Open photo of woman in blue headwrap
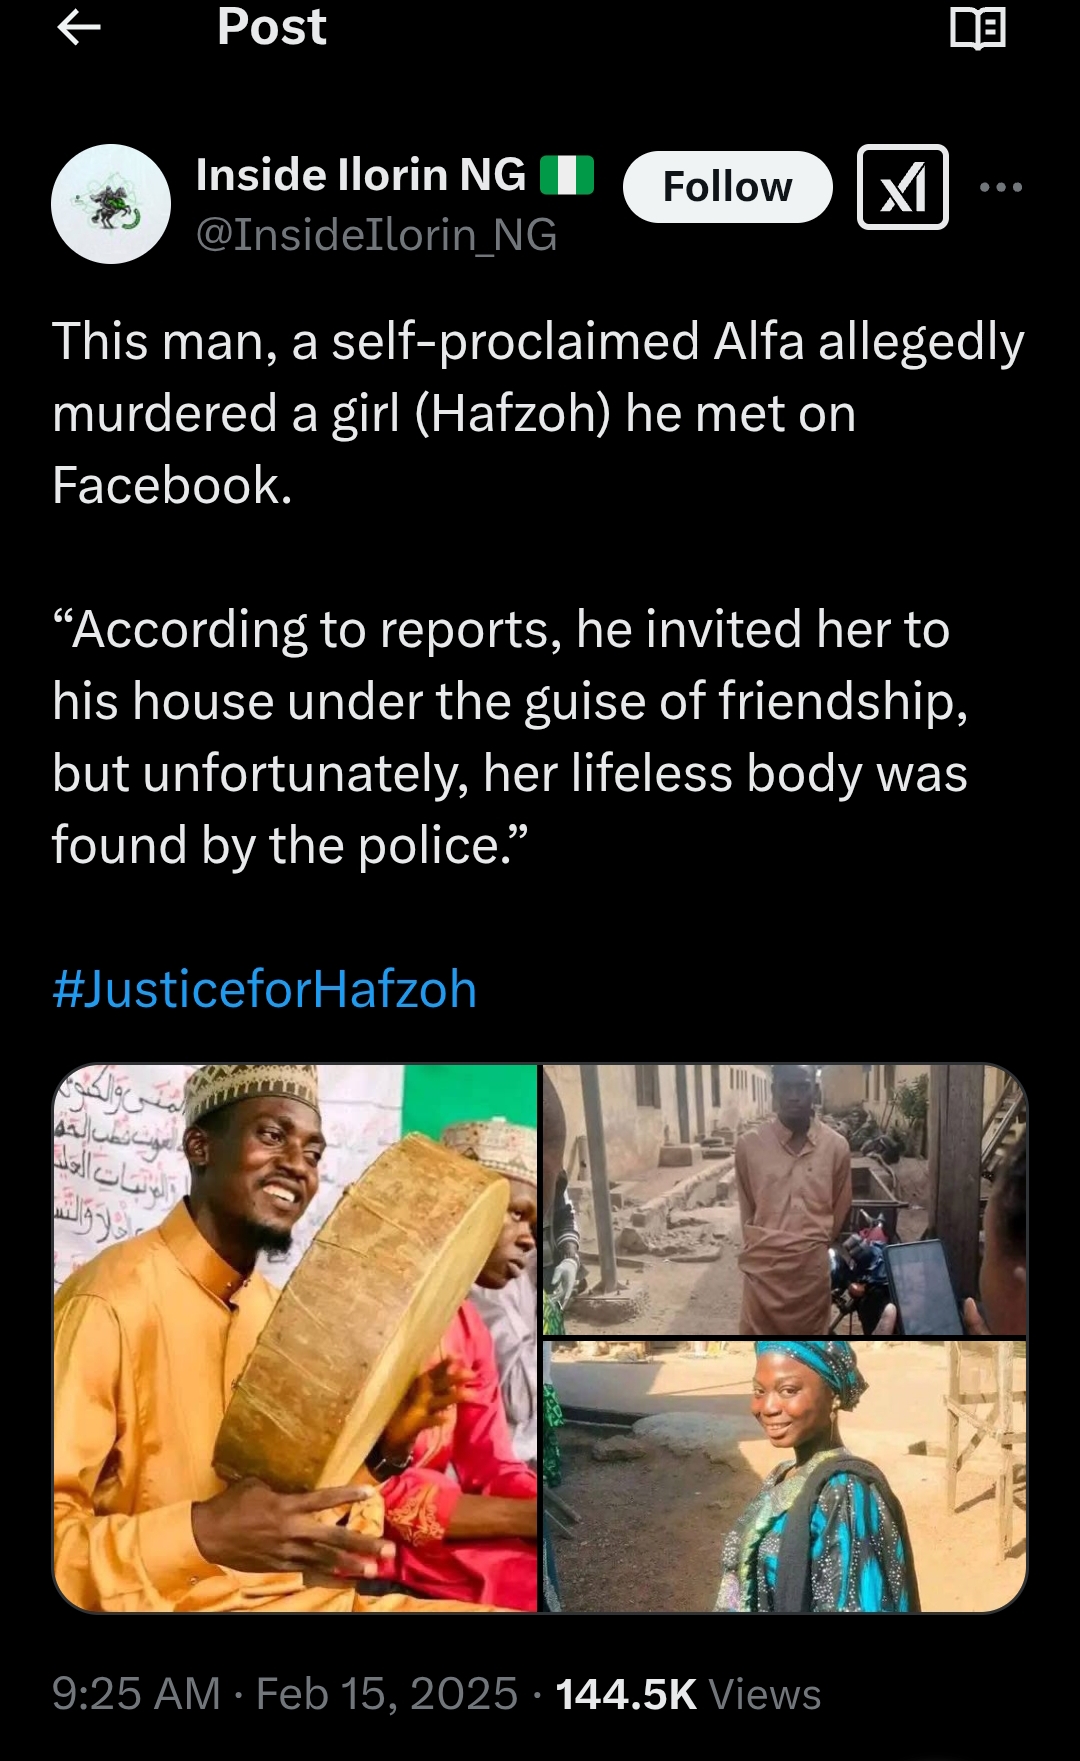The width and height of the screenshot is (1080, 1761). (x=785, y=1476)
